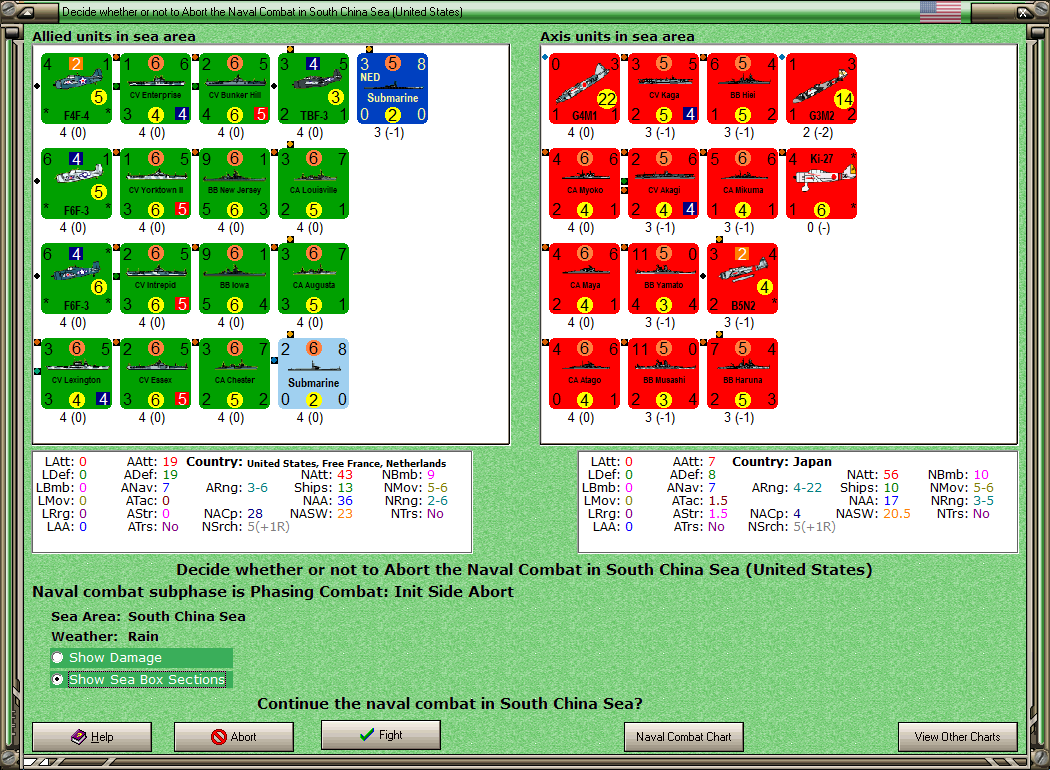Select the light blue Submarine counter
This screenshot has height=770, width=1050.
coord(313,374)
